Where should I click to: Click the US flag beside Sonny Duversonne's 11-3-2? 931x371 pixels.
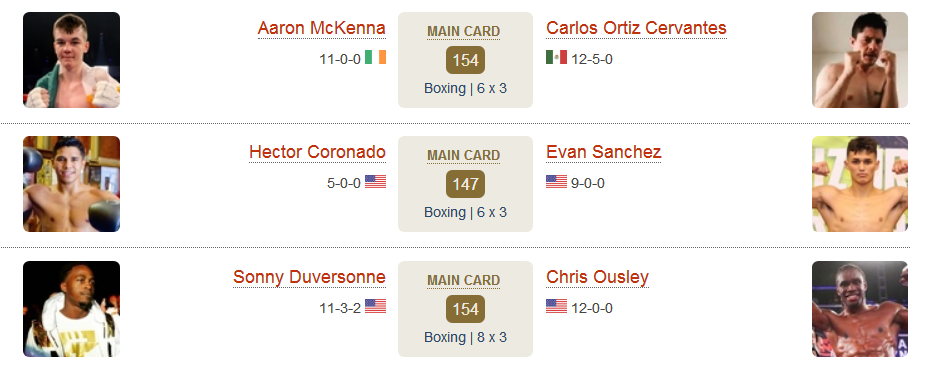click(x=375, y=306)
